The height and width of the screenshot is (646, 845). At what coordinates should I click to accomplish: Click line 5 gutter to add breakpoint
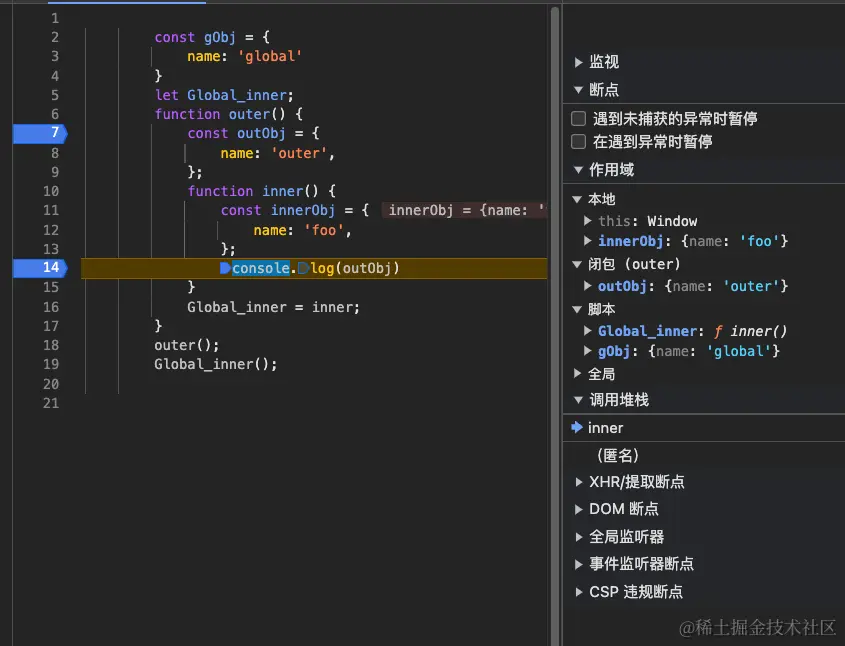(38, 95)
